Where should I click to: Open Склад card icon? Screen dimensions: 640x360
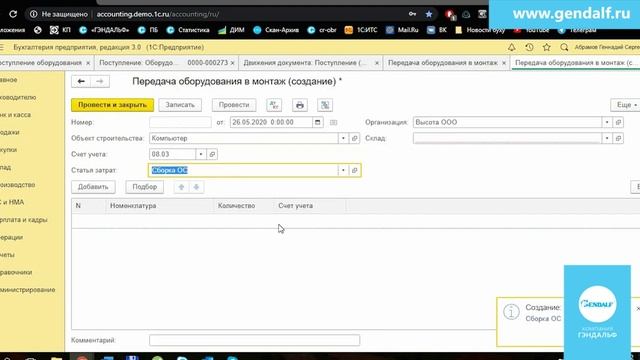(618, 138)
